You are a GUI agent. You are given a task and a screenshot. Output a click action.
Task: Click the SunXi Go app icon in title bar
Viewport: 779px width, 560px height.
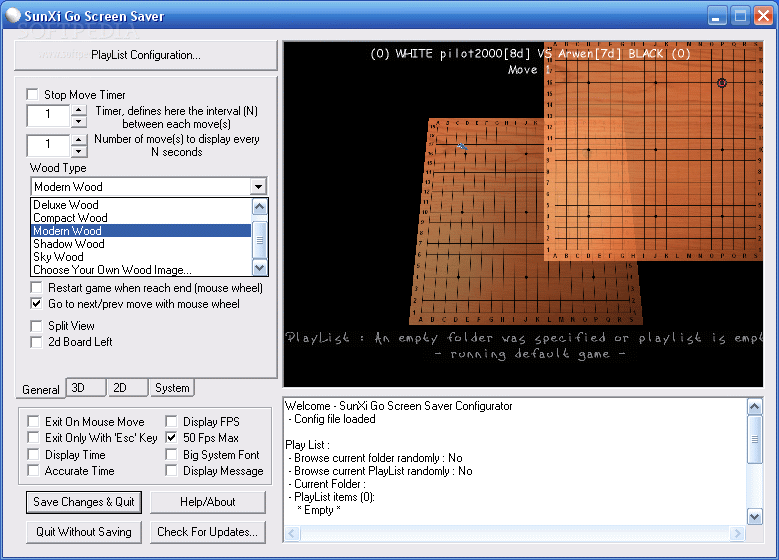pyautogui.click(x=13, y=15)
